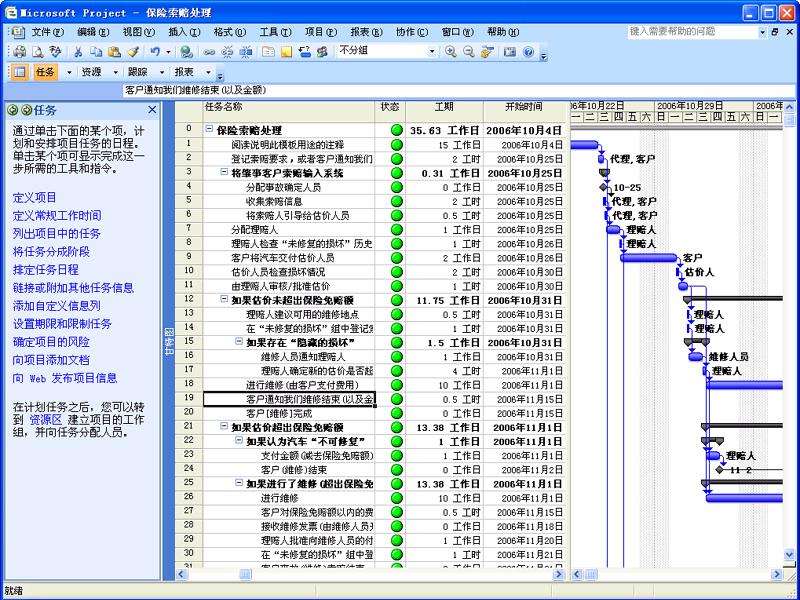The width and height of the screenshot is (800, 600).
Task: Collapse the 如果存在“隐藏的损坏” group
Action: (239, 341)
